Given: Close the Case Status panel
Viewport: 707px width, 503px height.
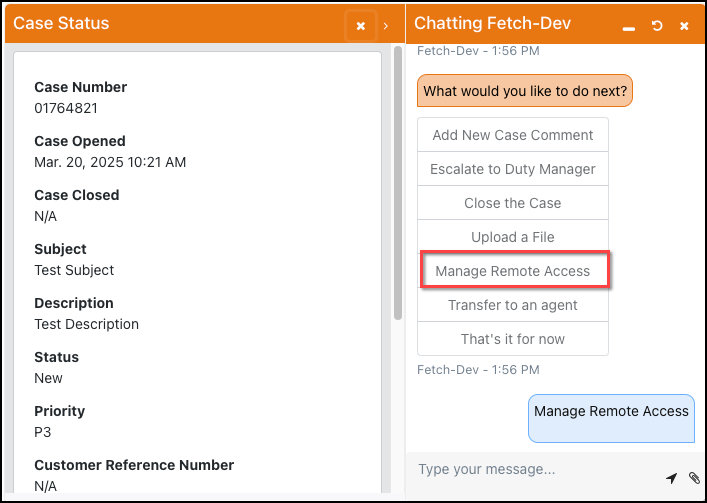Looking at the screenshot, I should 361,26.
